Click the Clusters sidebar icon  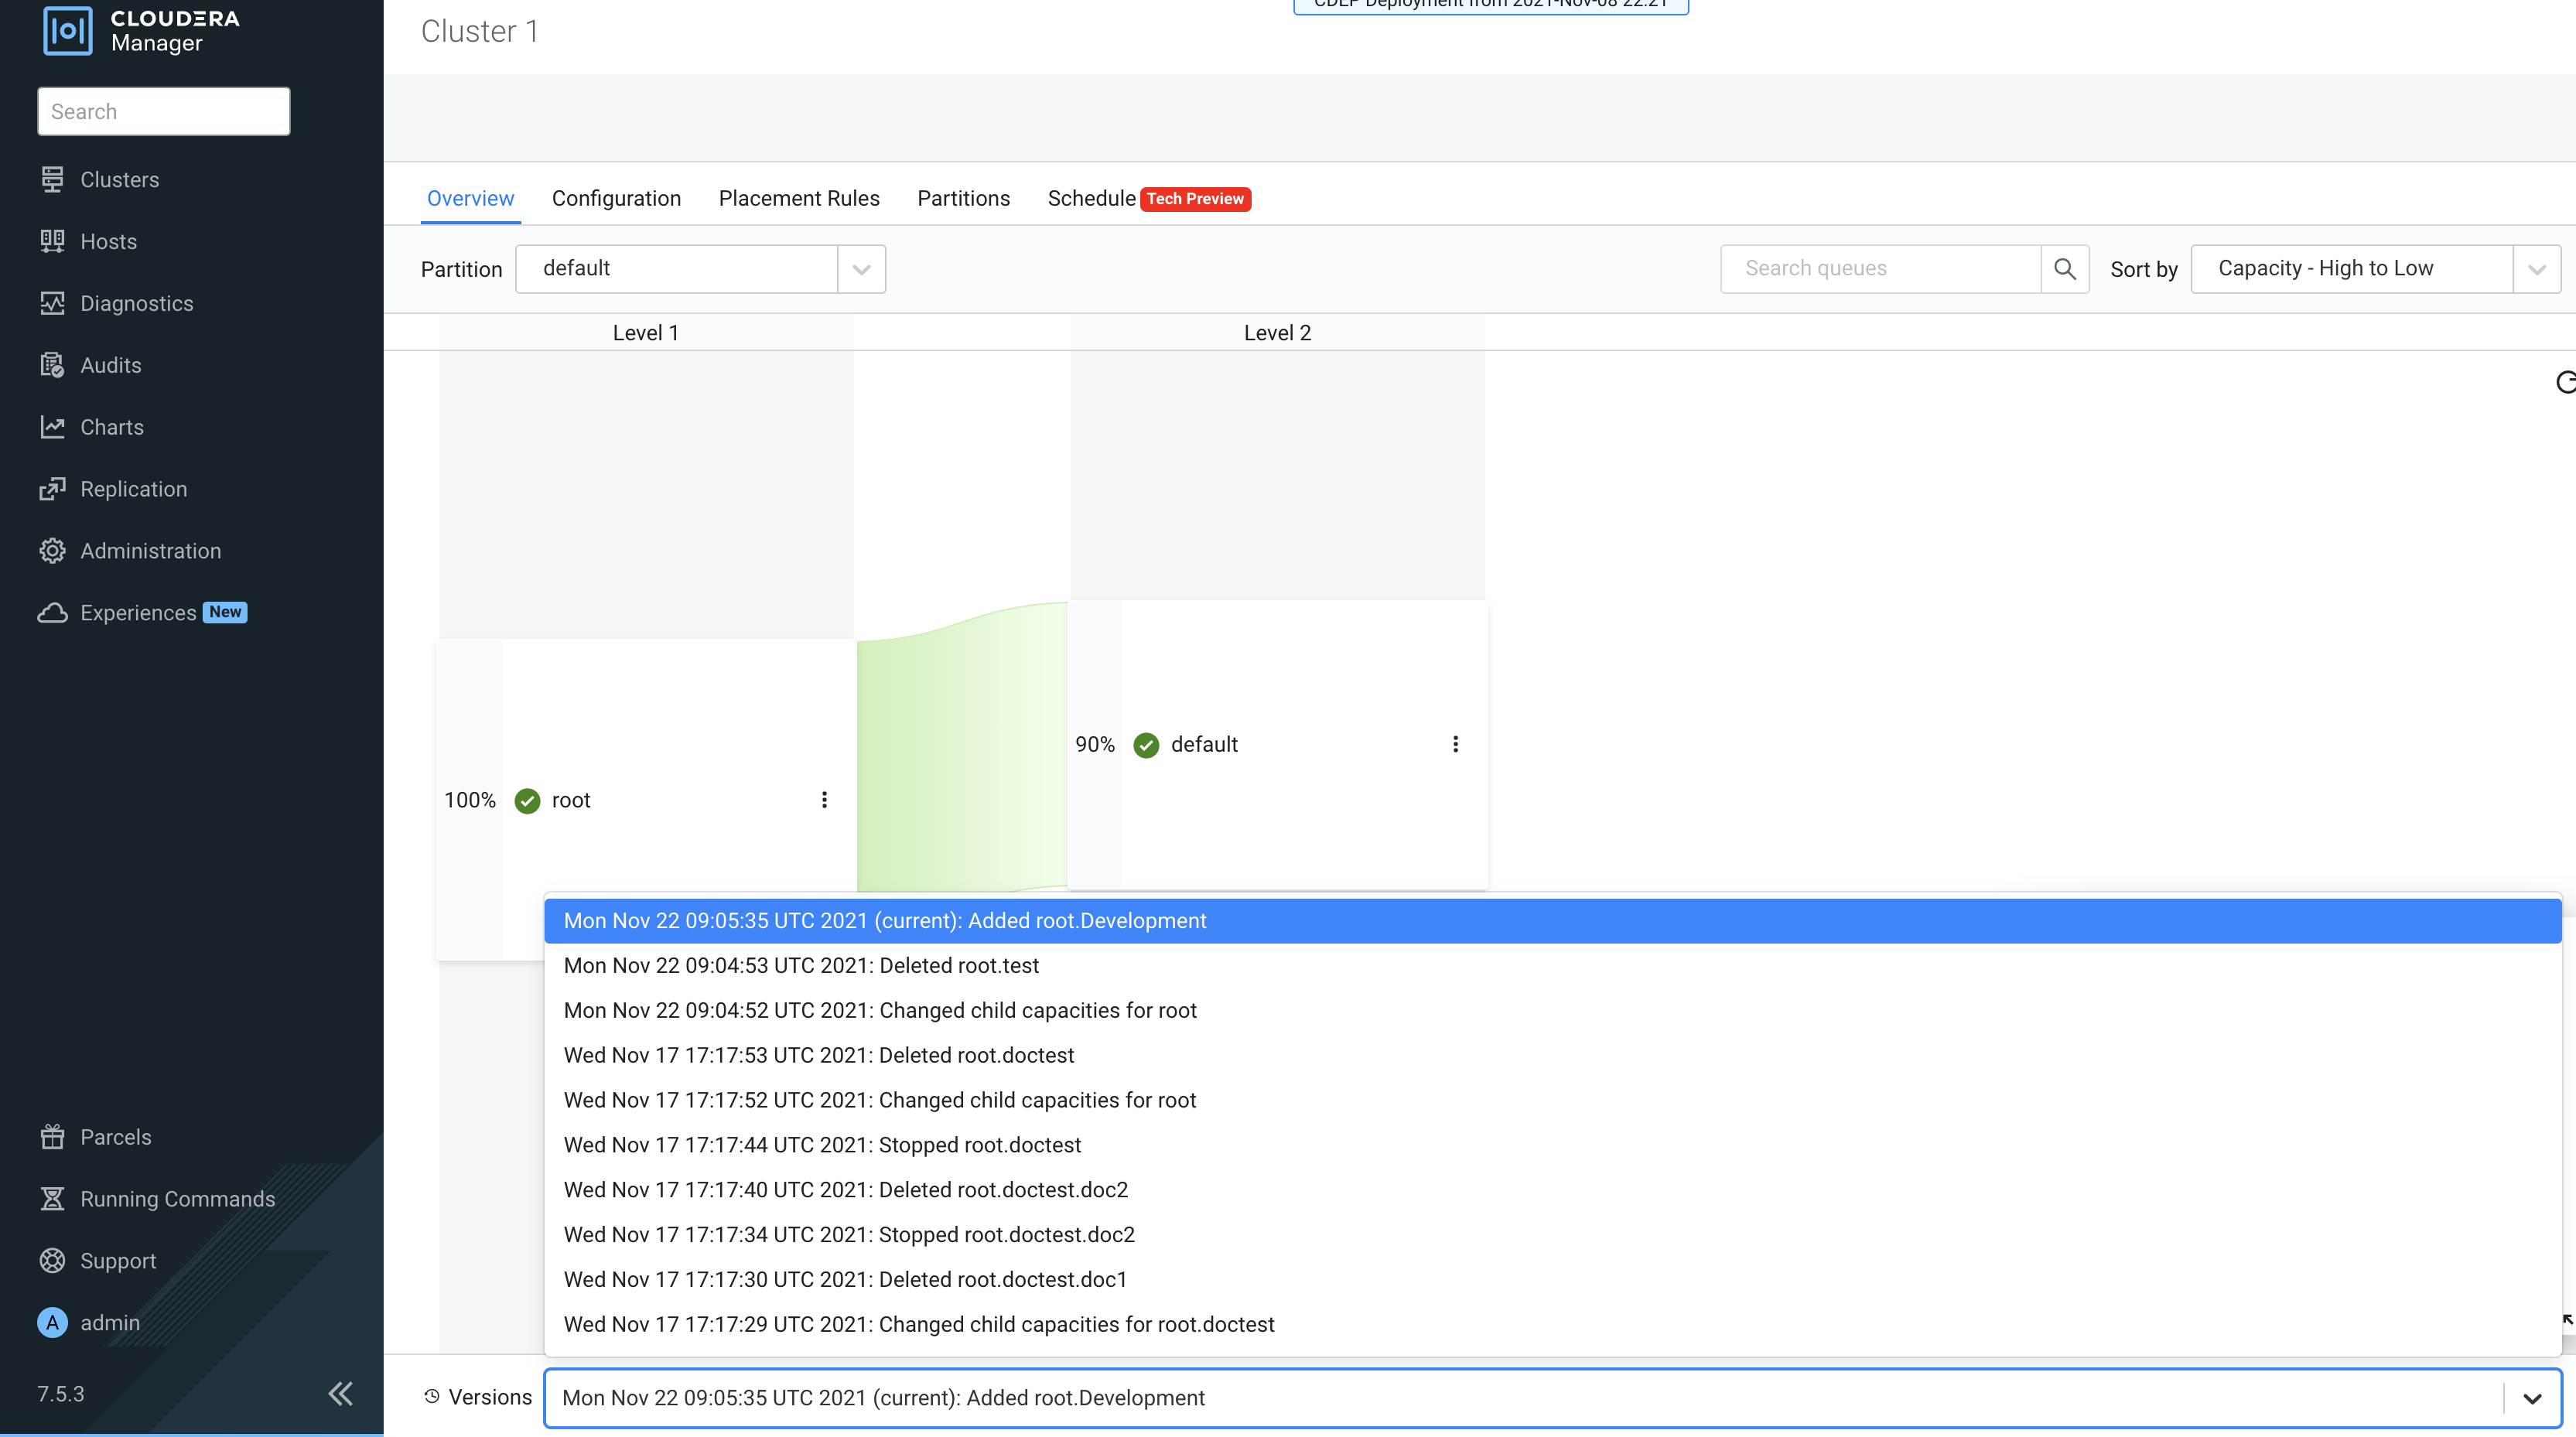pos(52,179)
